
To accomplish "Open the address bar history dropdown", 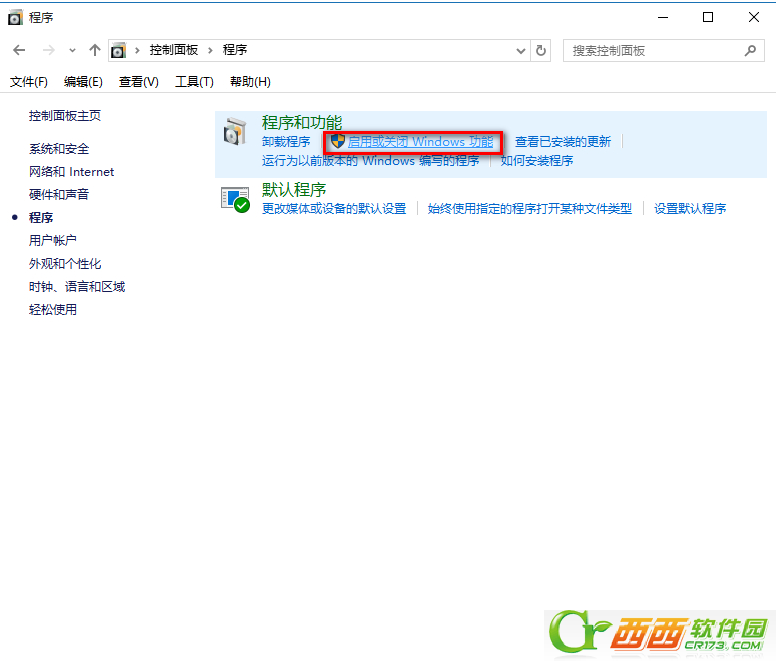I will coord(521,50).
